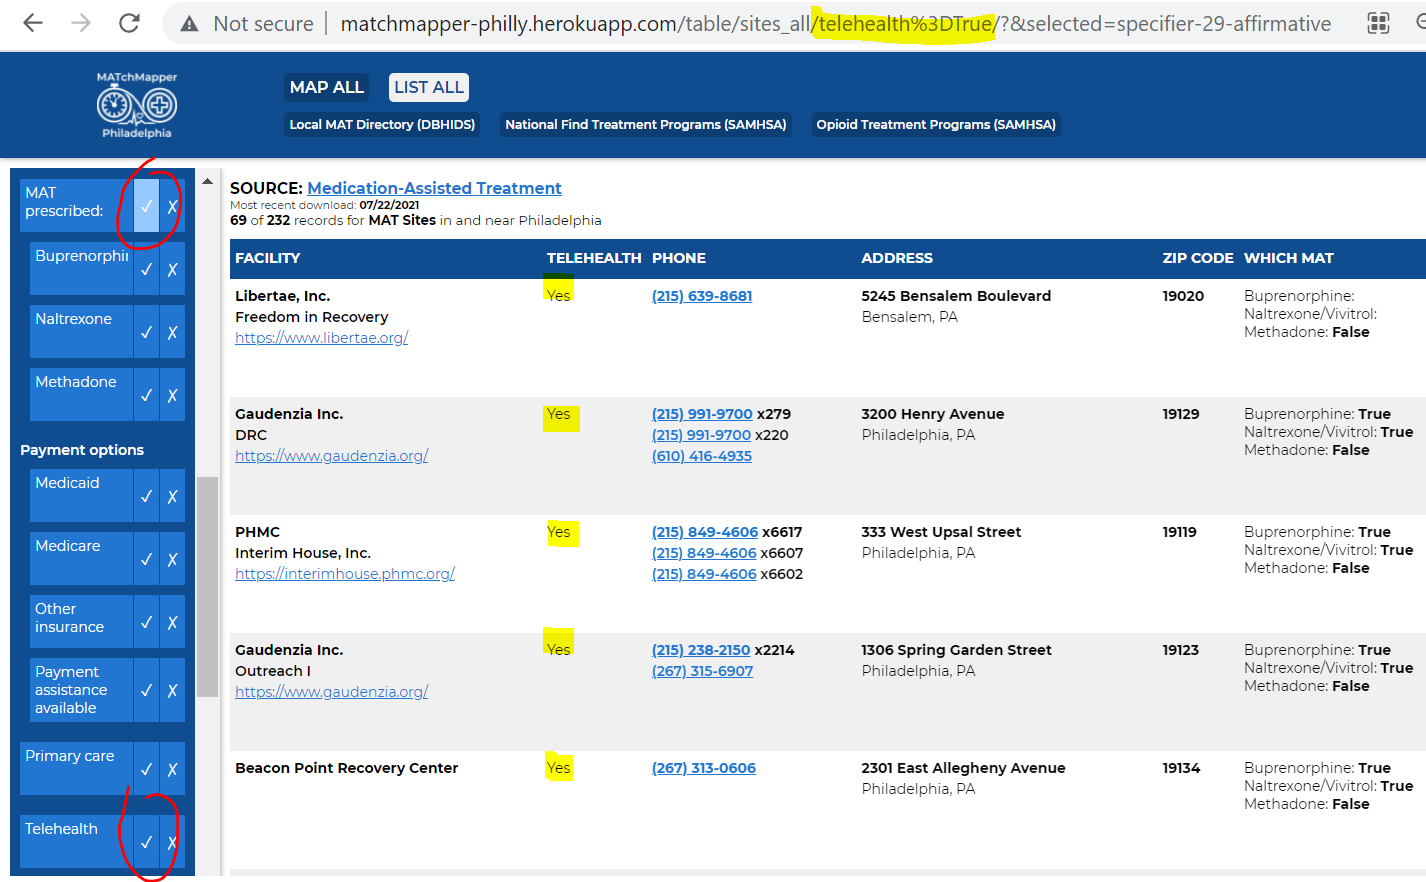This screenshot has height=882, width=1426.
Task: Click the sidebar scrollbar thumb
Action: click(207, 586)
